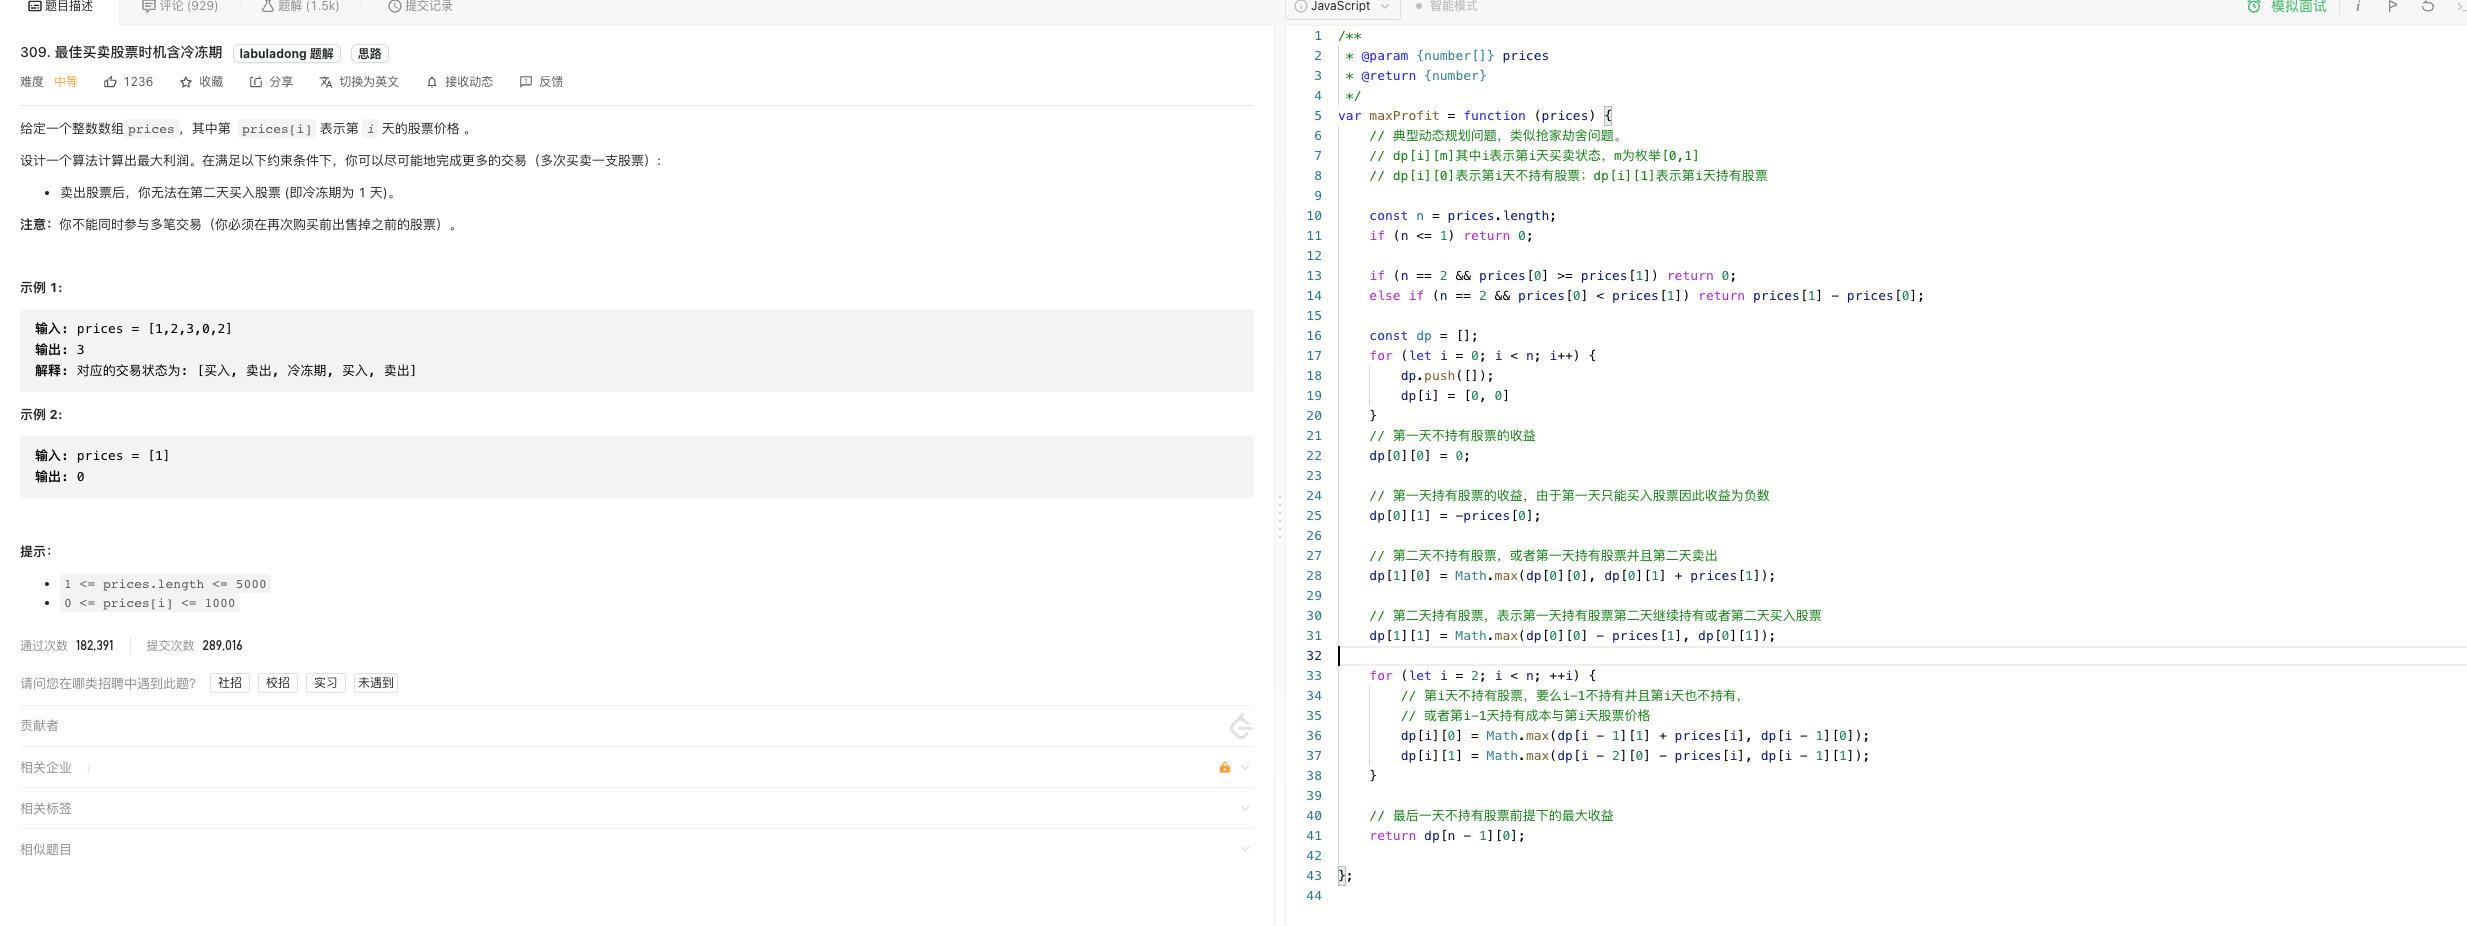Click the '1 <= prices.length <= 5000' constraint
This screenshot has height=926, width=2467.
tap(165, 584)
